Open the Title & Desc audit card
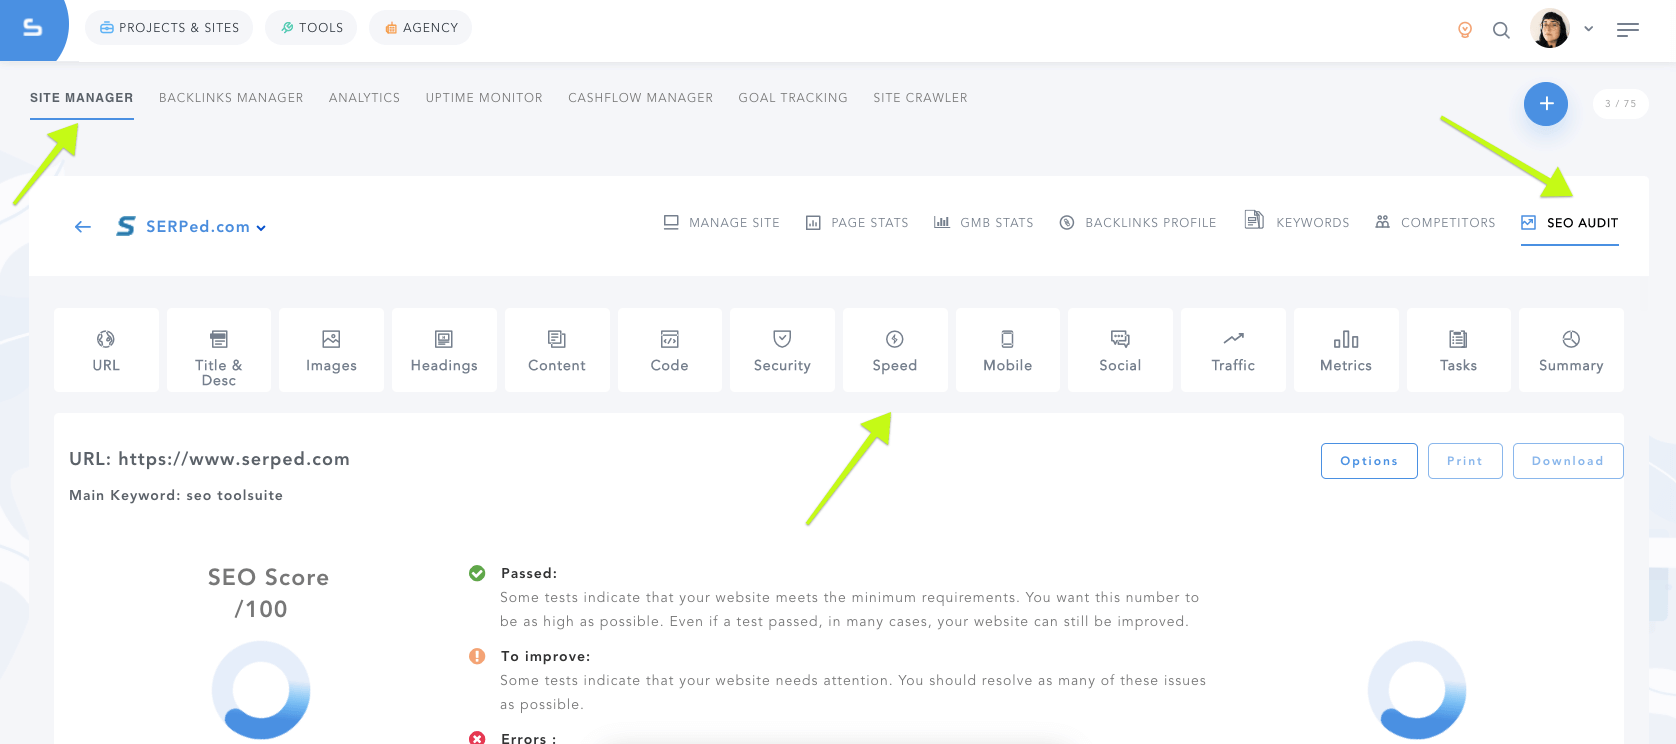The image size is (1676, 744). pyautogui.click(x=219, y=350)
